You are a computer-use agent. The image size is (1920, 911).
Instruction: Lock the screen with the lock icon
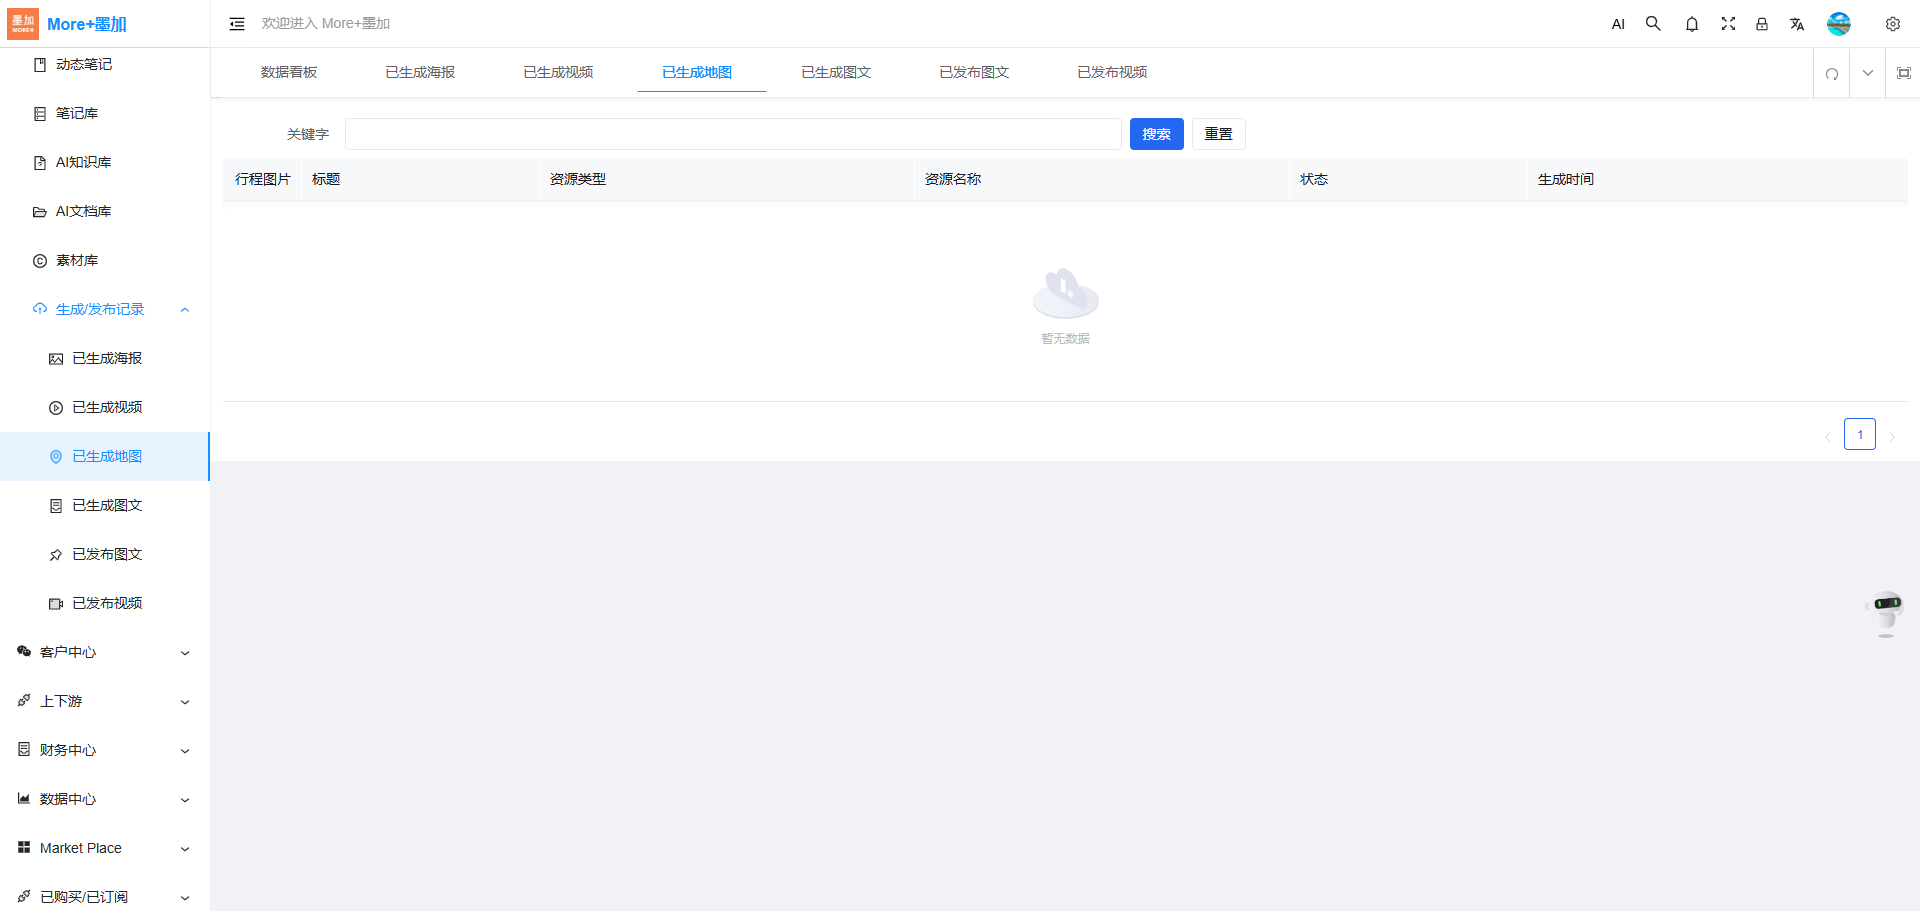tap(1762, 24)
